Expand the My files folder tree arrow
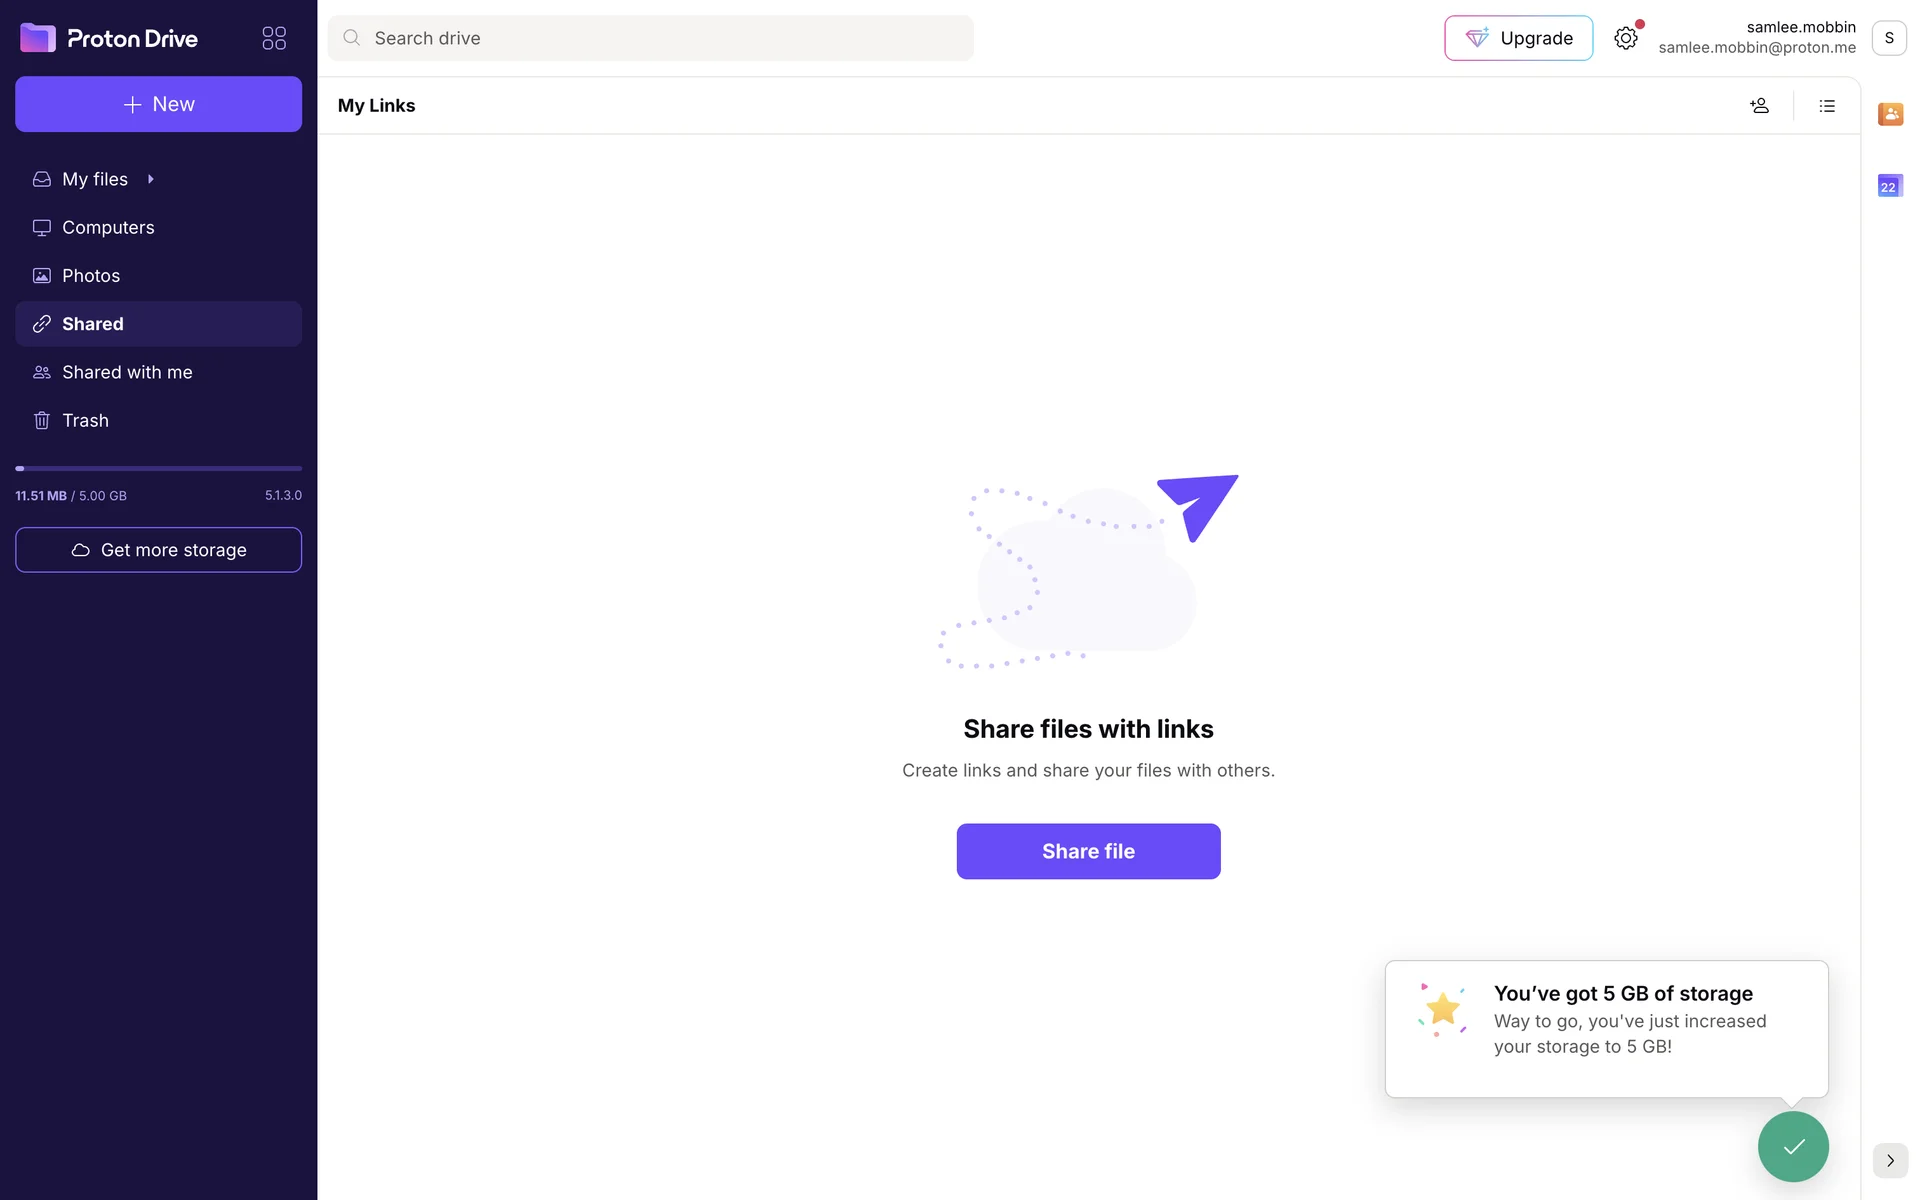This screenshot has height=1200, width=1920. 151,179
